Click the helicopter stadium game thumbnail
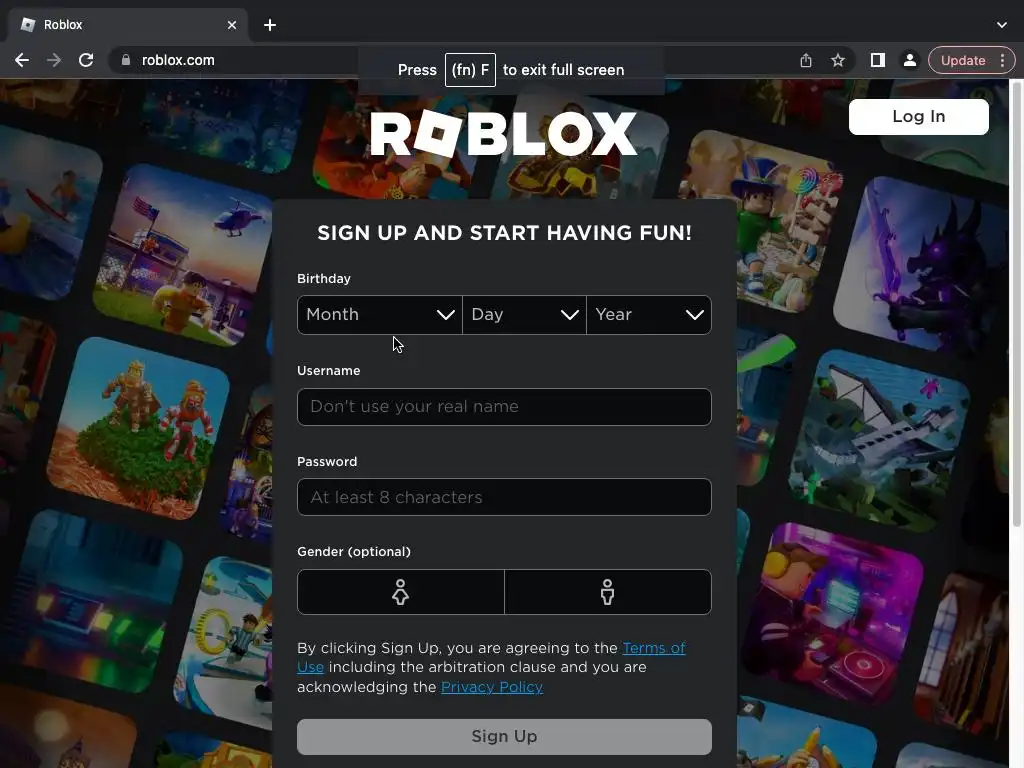 (x=186, y=255)
